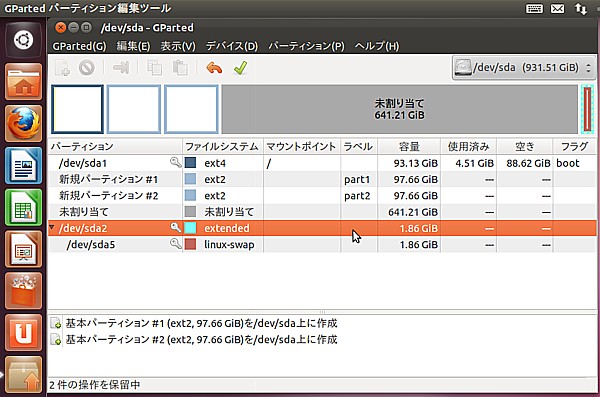The image size is (600, 397).
Task: Open the ヘルプ(H) menu
Action: [377, 46]
